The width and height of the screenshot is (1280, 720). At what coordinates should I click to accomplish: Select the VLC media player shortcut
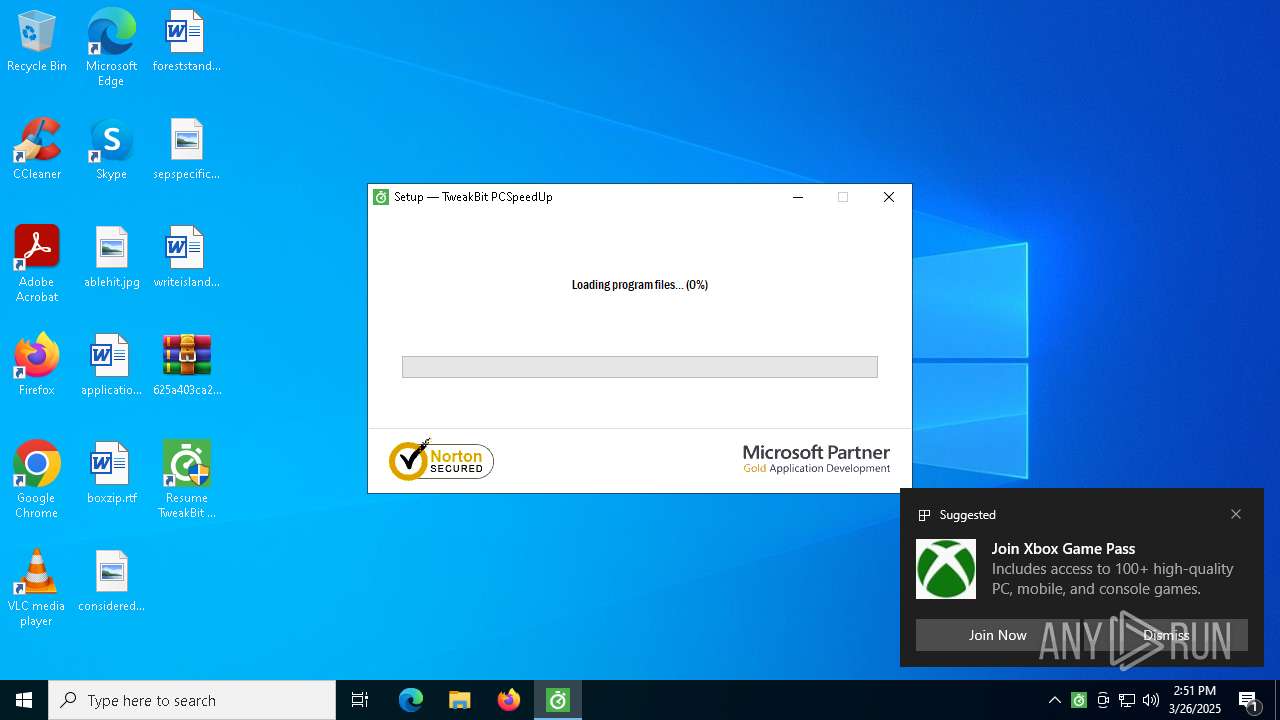[37, 588]
